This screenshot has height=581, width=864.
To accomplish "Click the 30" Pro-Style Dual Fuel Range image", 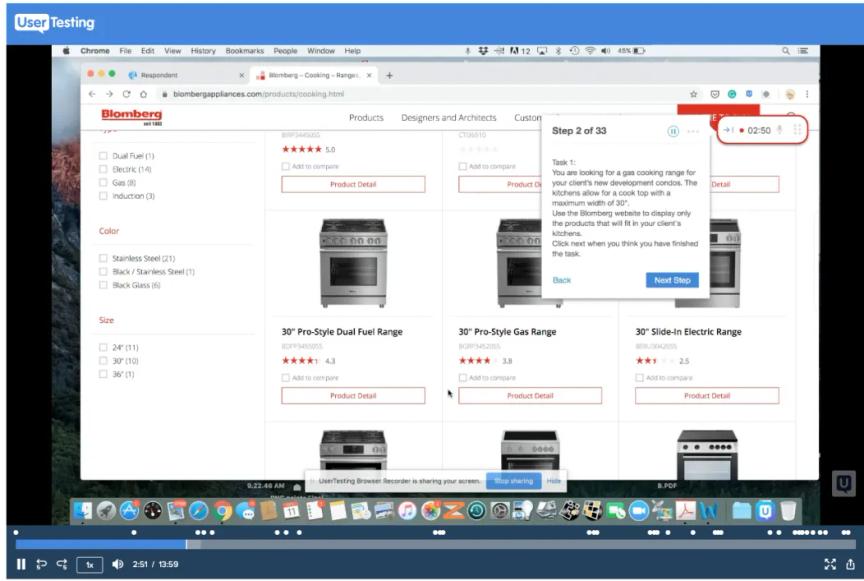I will [x=353, y=262].
